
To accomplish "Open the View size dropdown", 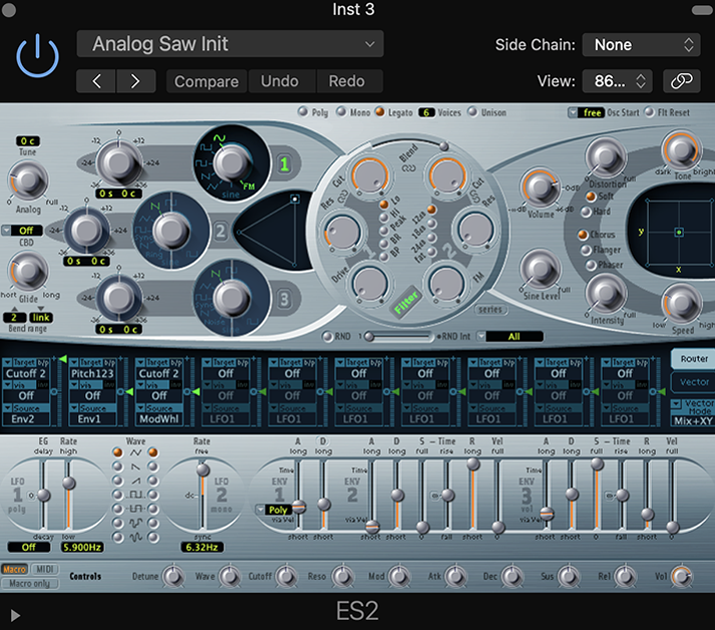I will coord(615,81).
